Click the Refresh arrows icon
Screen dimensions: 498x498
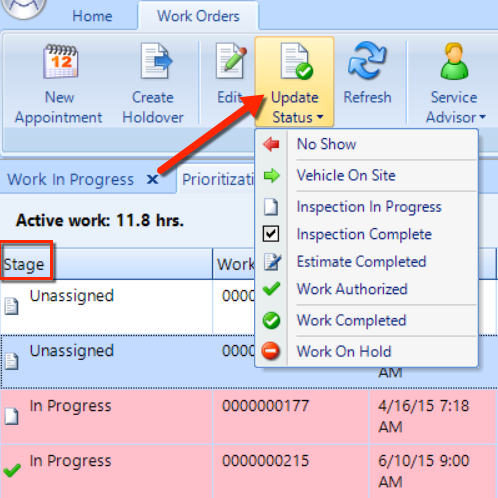367,60
